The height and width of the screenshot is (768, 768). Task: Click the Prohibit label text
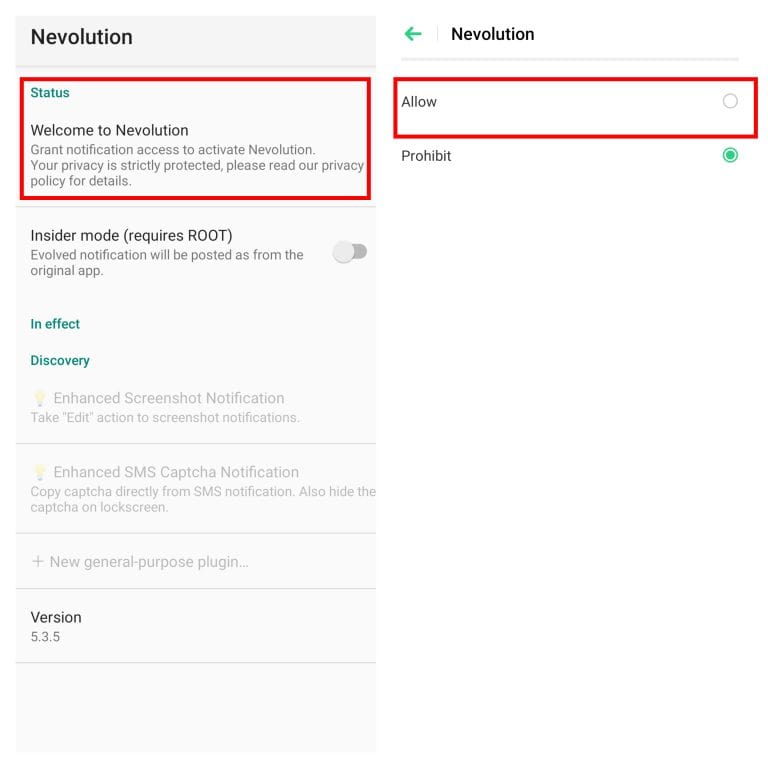(x=426, y=156)
